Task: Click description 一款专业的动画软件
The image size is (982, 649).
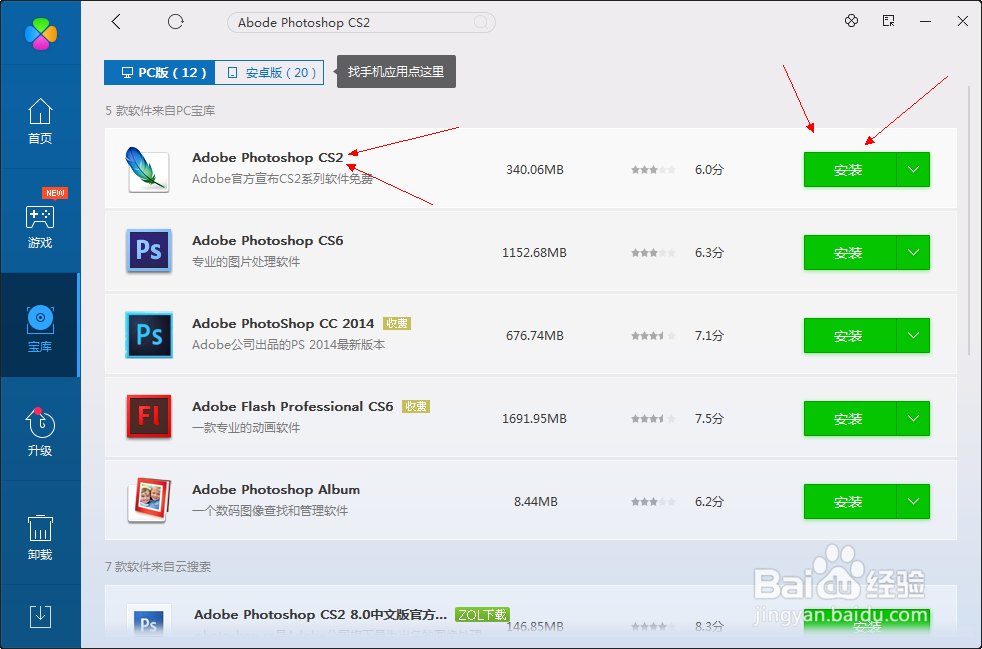Action: click(x=246, y=428)
